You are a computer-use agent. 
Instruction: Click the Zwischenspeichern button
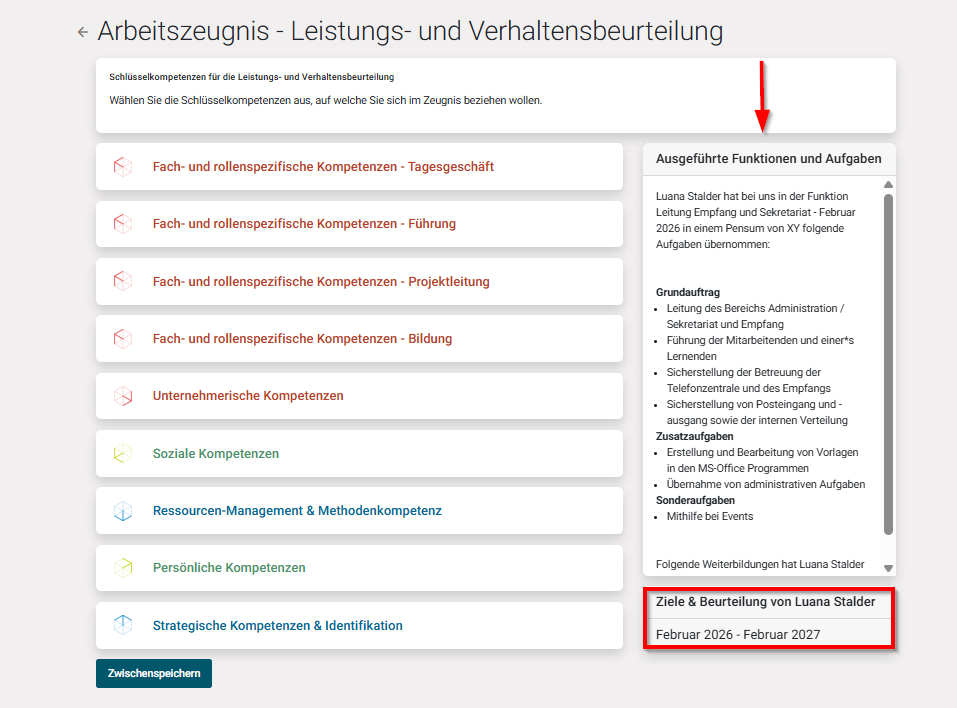pos(153,673)
